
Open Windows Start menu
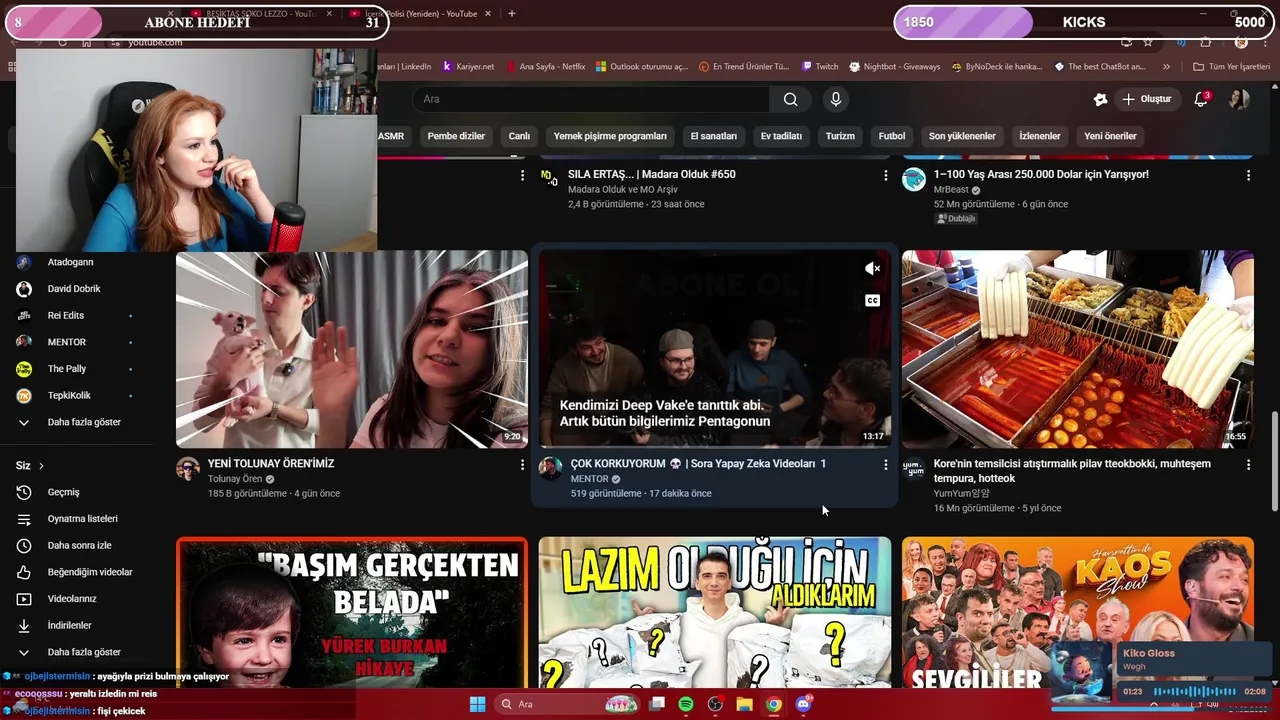coord(477,704)
